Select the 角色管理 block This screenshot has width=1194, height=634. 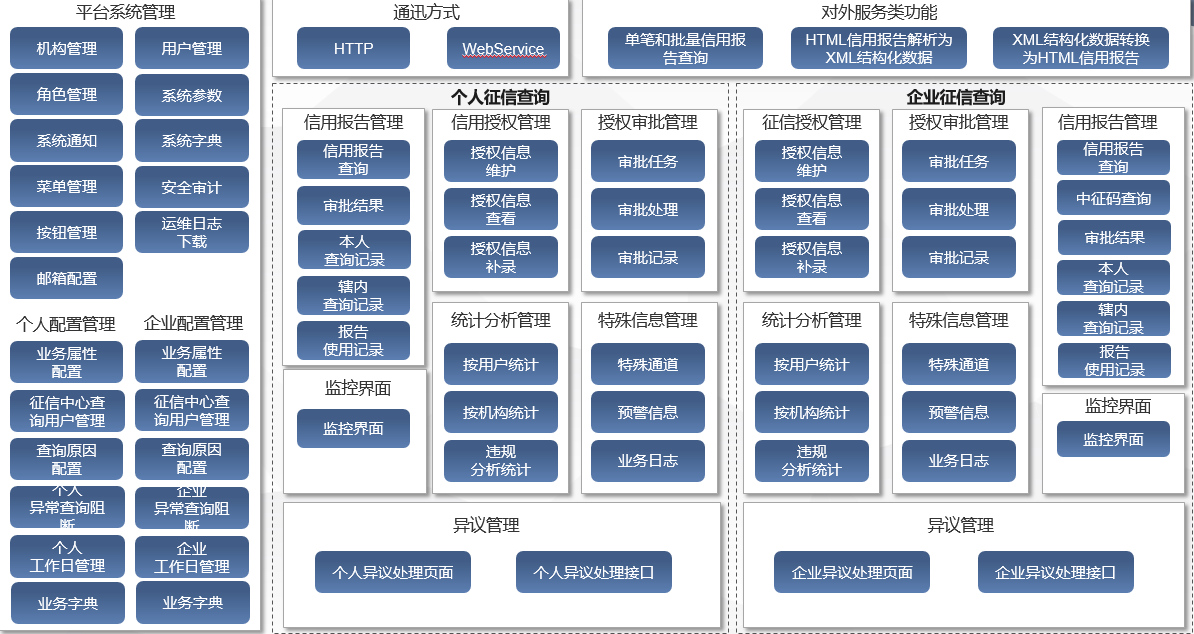67,95
